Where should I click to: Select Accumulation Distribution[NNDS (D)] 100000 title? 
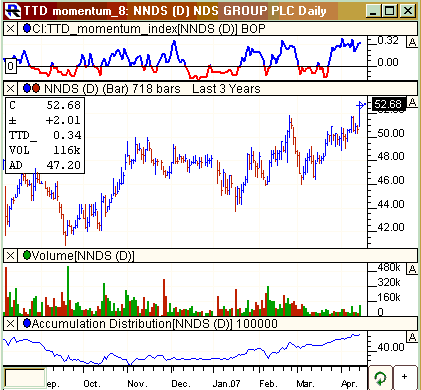pyautogui.click(x=154, y=324)
